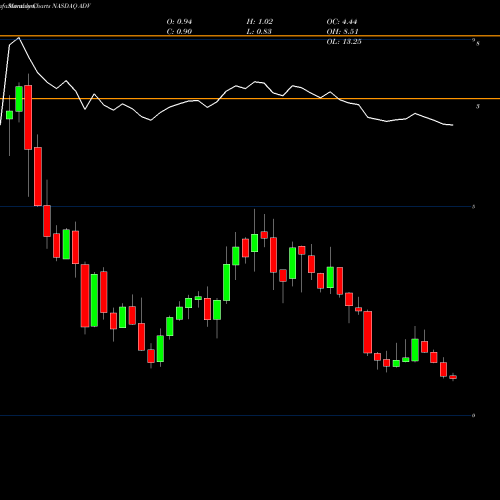Click the axis label '0' at the bottom gridline

[473, 415]
